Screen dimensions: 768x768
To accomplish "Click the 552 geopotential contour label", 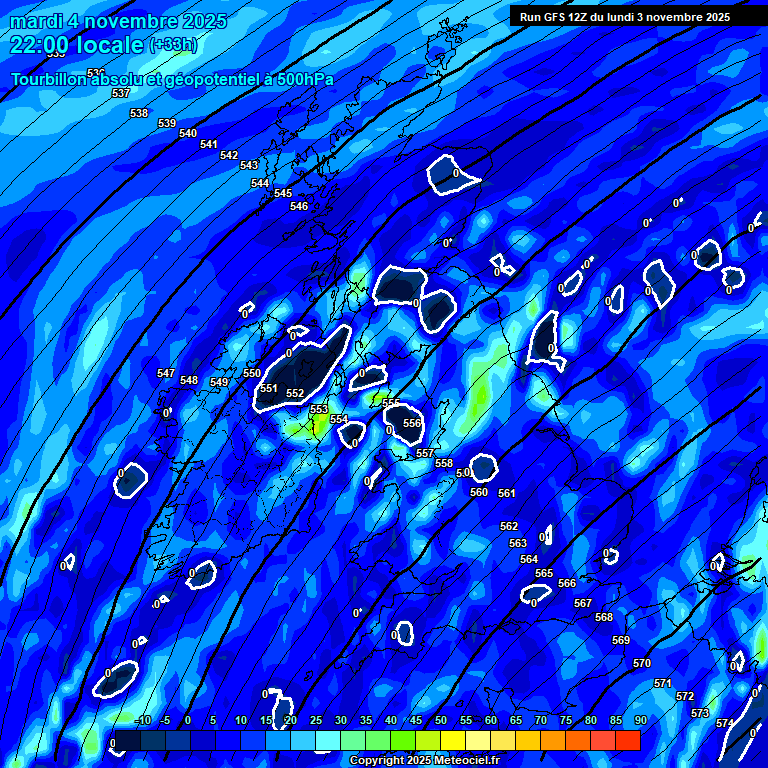I will point(295,393).
